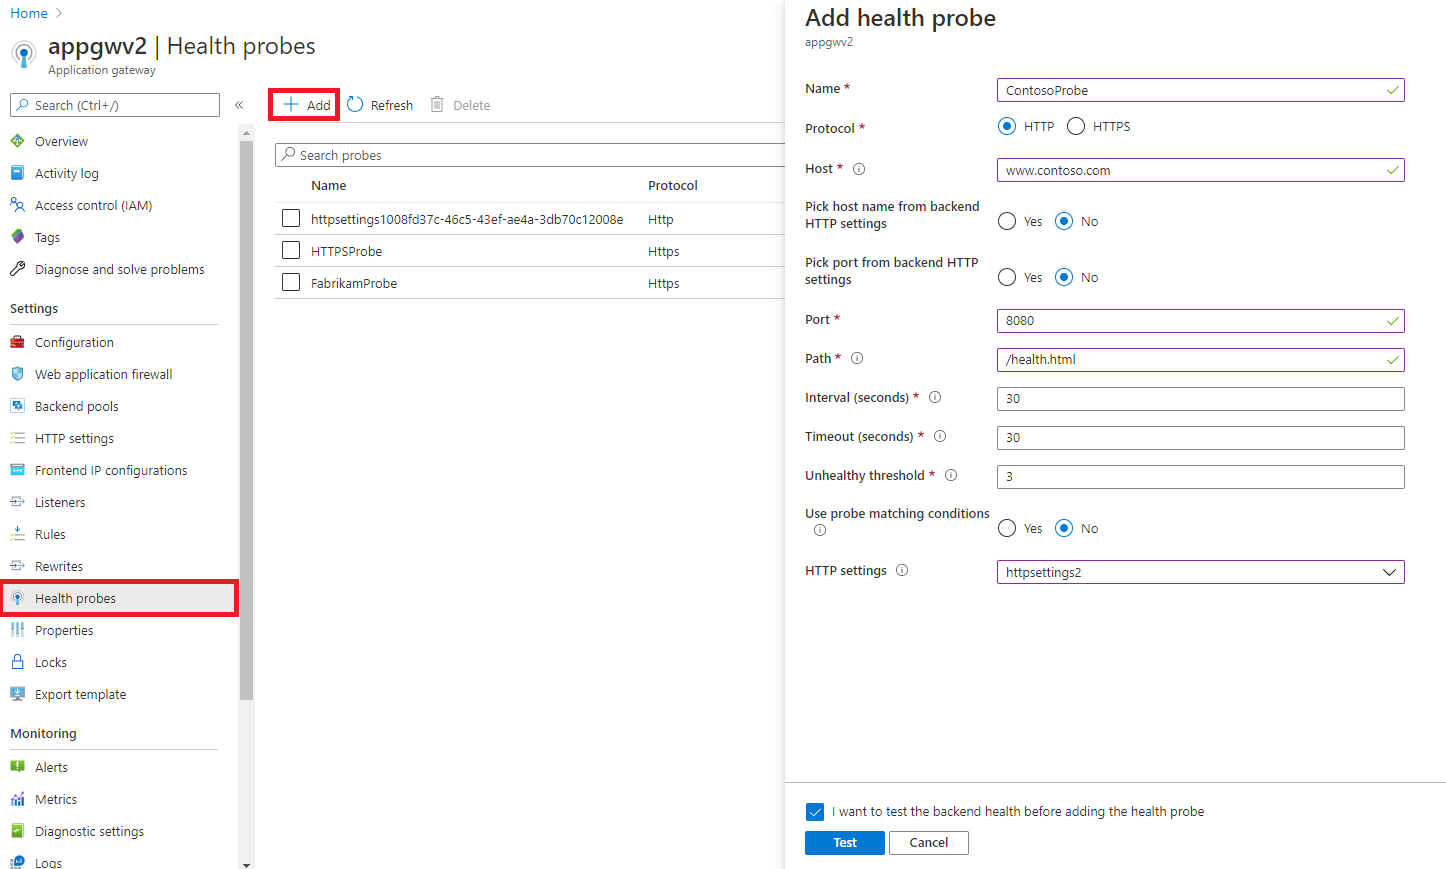Click the info icon beside Path label

click(x=857, y=358)
